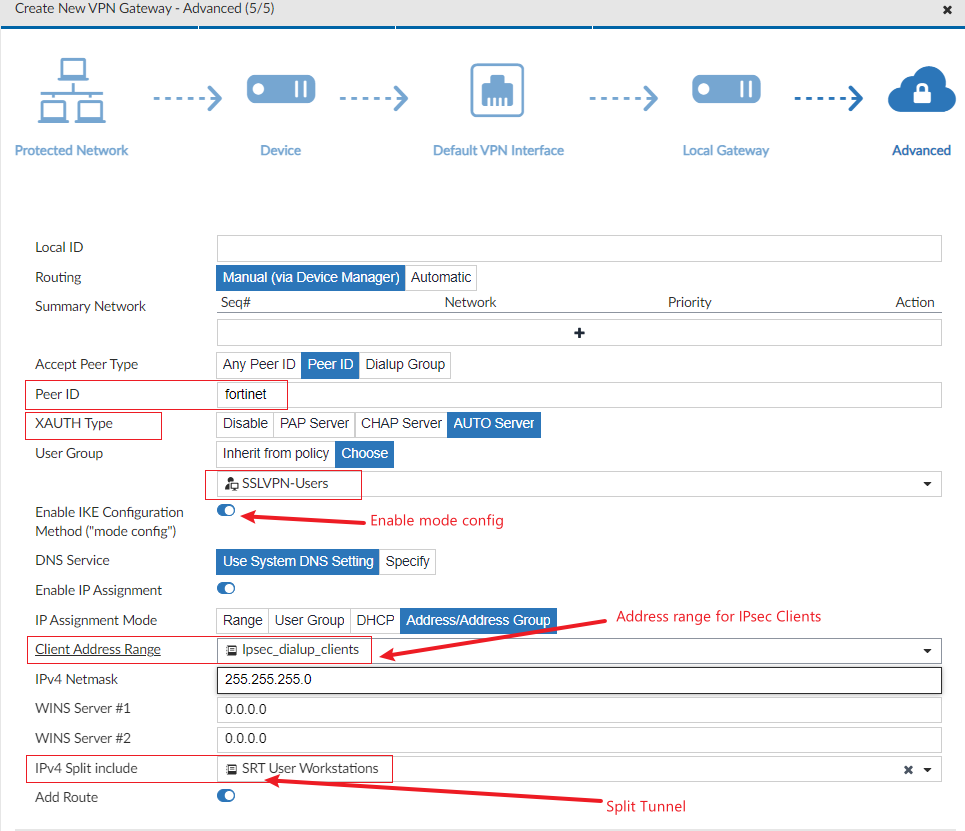Click the Default VPN Interface step icon

pos(497,90)
